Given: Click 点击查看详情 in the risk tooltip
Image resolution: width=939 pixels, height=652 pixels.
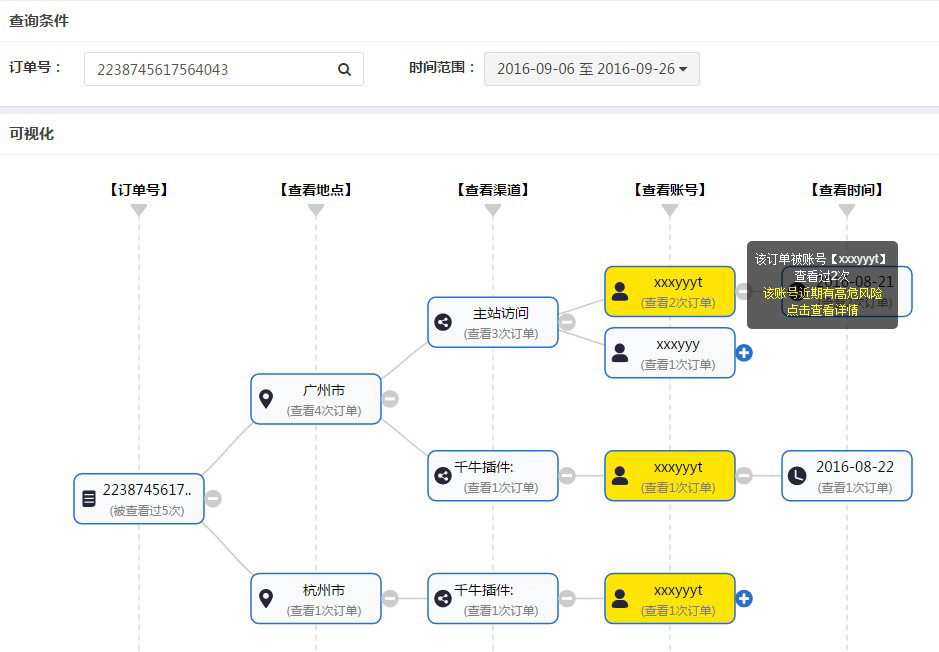Looking at the screenshot, I should coord(822,310).
